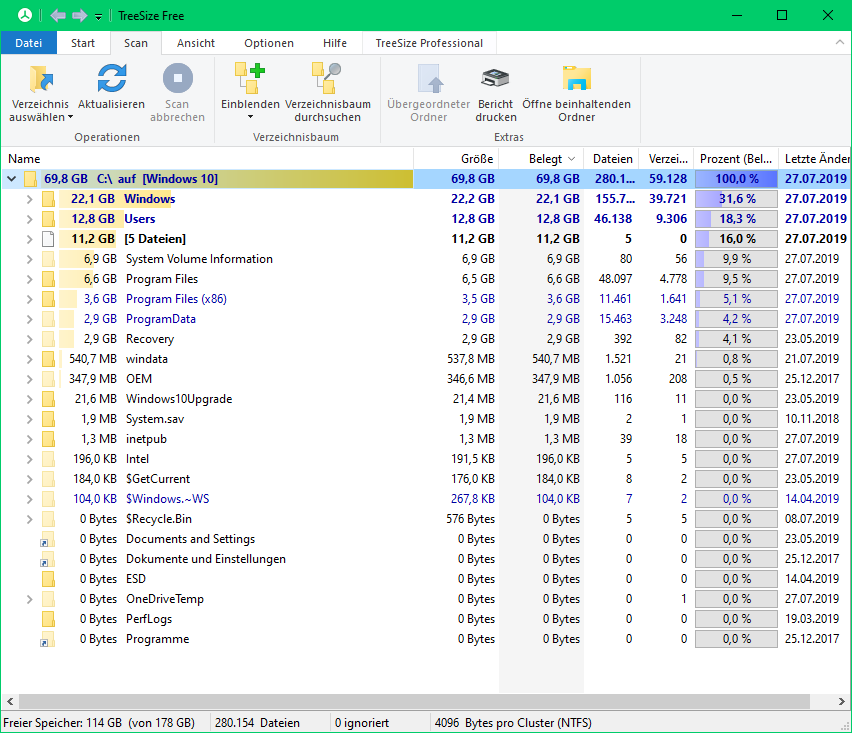The image size is (852, 733).
Task: Sort by the Prozent column header
Action: (736, 159)
